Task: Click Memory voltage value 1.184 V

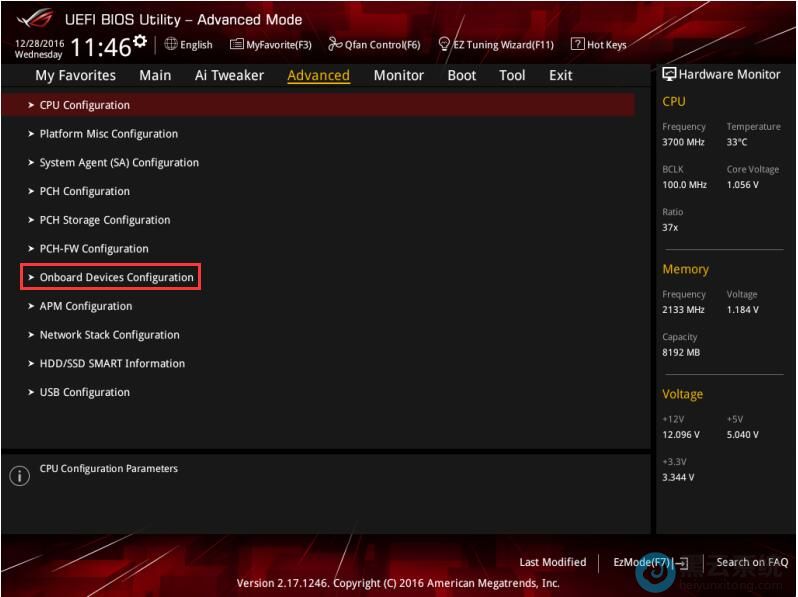Action: point(743,309)
